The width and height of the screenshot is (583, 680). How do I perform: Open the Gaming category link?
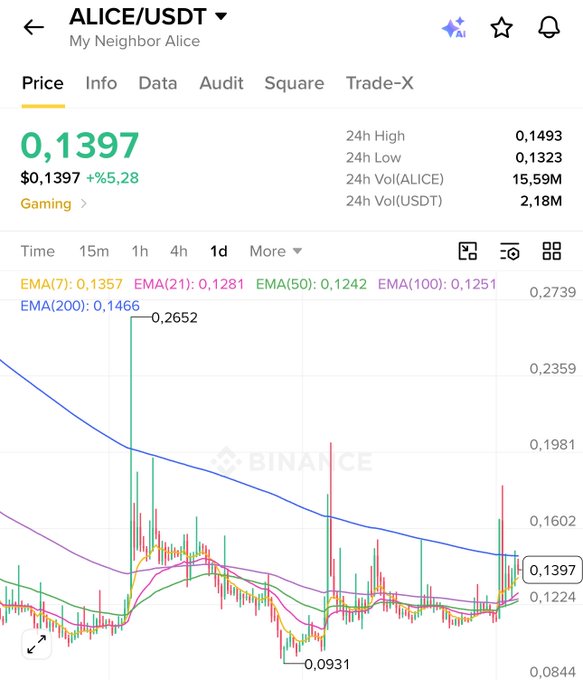[46, 203]
